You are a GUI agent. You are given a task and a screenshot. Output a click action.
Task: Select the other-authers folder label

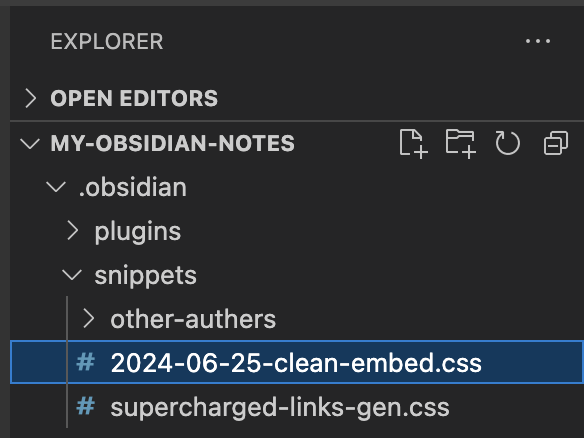tap(193, 319)
